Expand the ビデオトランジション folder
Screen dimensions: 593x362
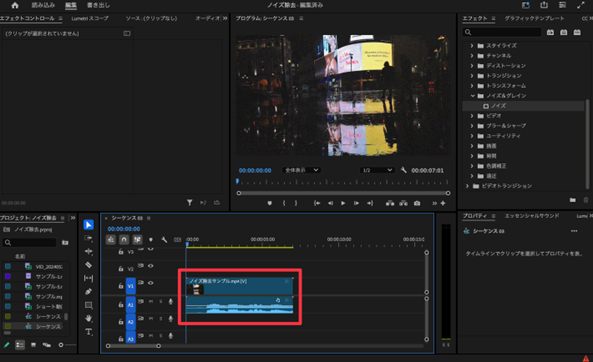(x=467, y=186)
